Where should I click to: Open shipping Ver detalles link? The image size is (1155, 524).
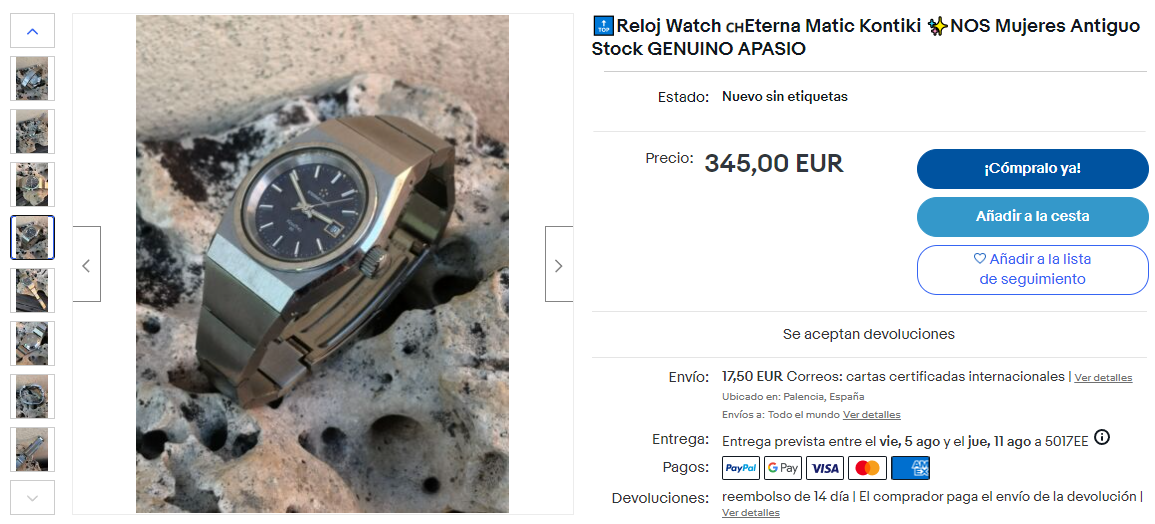point(1103,378)
